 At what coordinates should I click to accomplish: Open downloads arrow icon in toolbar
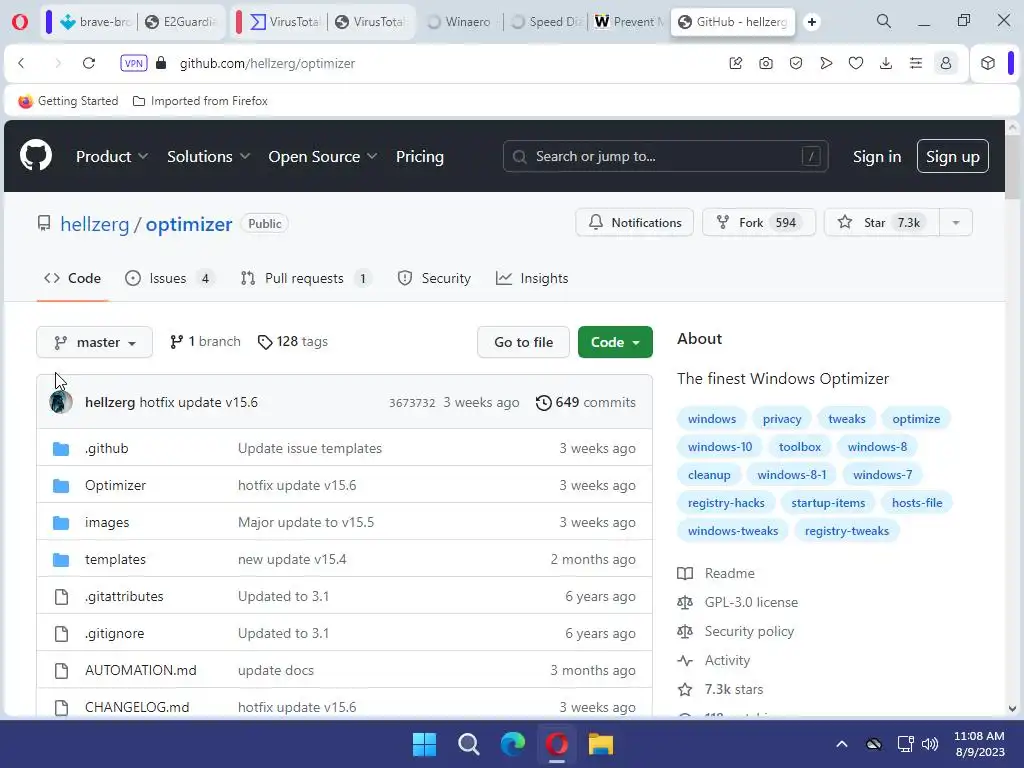point(886,63)
